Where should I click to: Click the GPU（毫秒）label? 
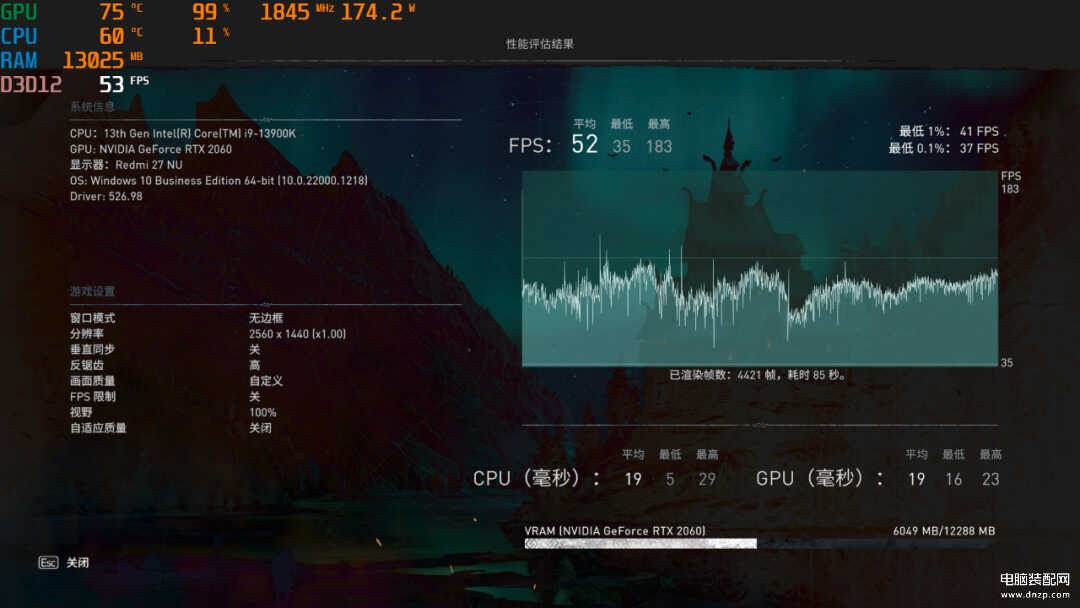820,479
